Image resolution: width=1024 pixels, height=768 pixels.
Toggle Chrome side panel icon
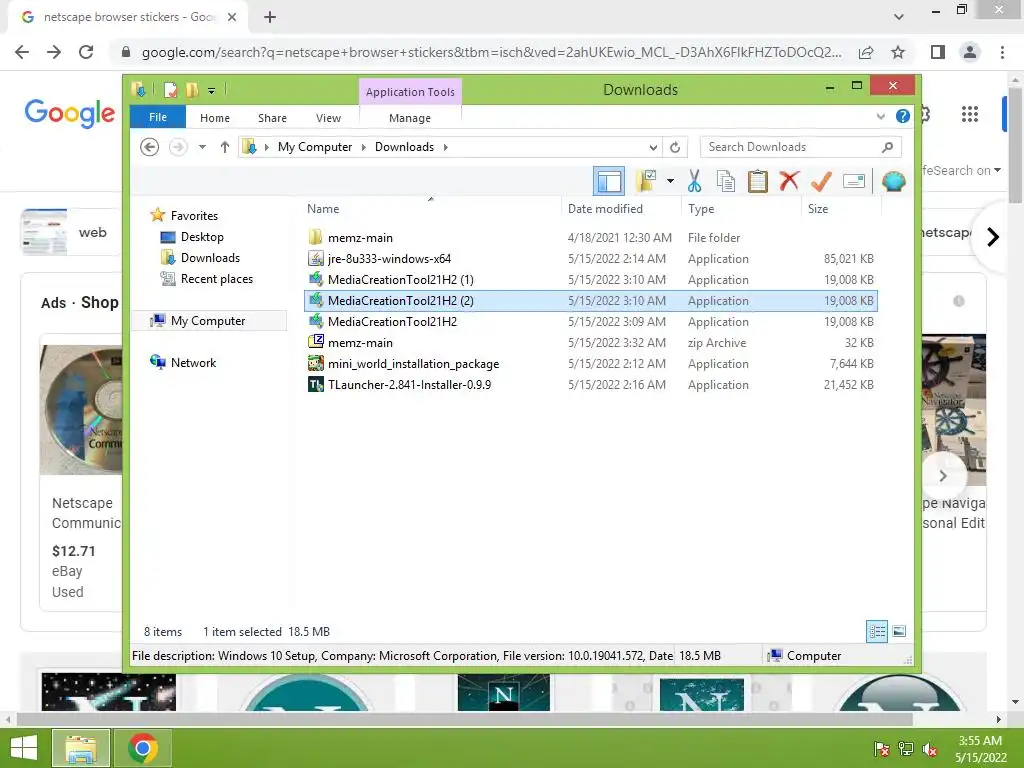pos(938,52)
